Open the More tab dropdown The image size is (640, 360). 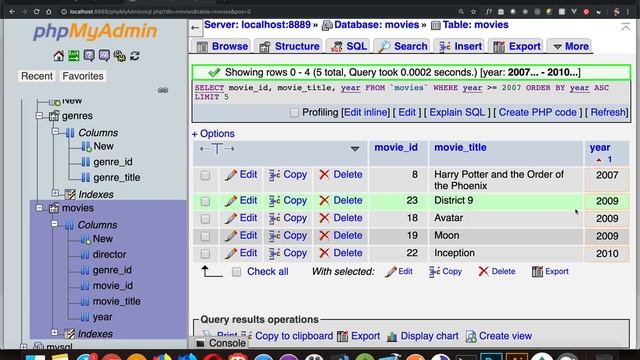coord(571,47)
